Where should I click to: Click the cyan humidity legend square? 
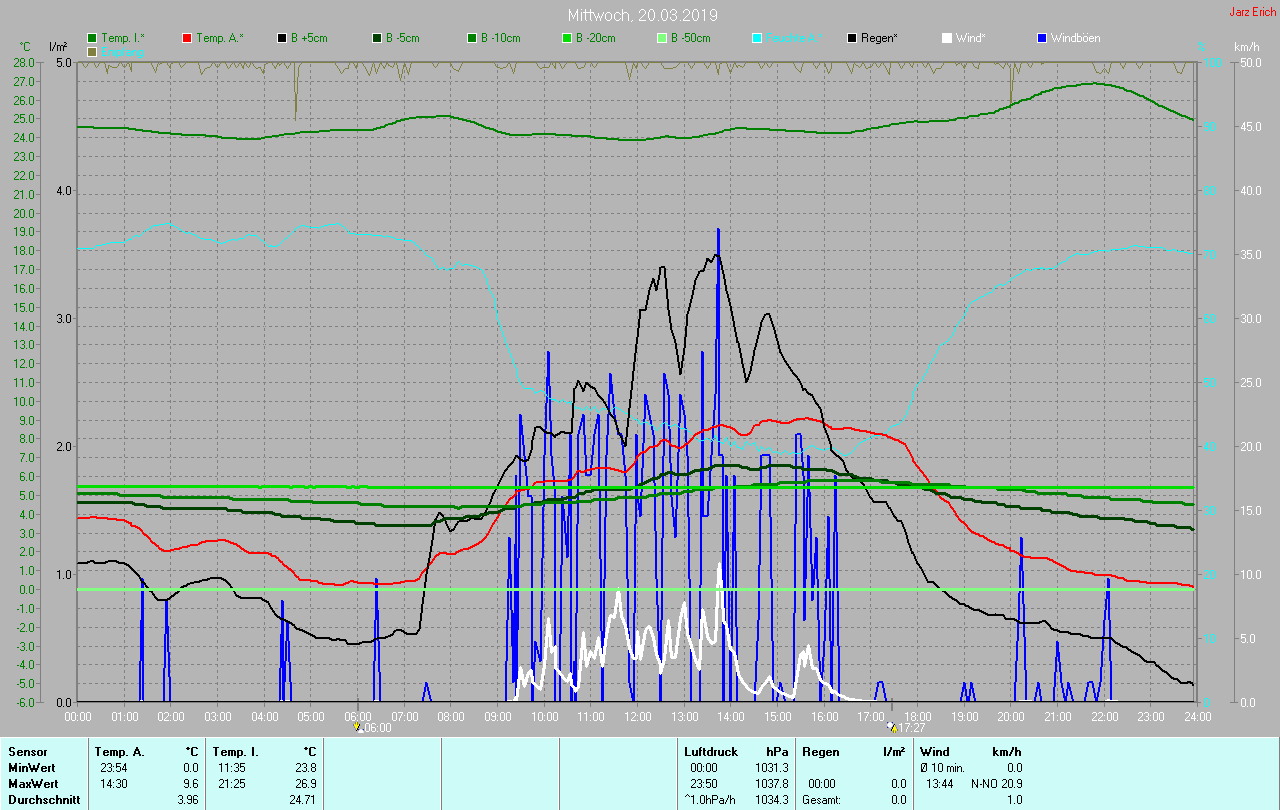pyautogui.click(x=757, y=38)
